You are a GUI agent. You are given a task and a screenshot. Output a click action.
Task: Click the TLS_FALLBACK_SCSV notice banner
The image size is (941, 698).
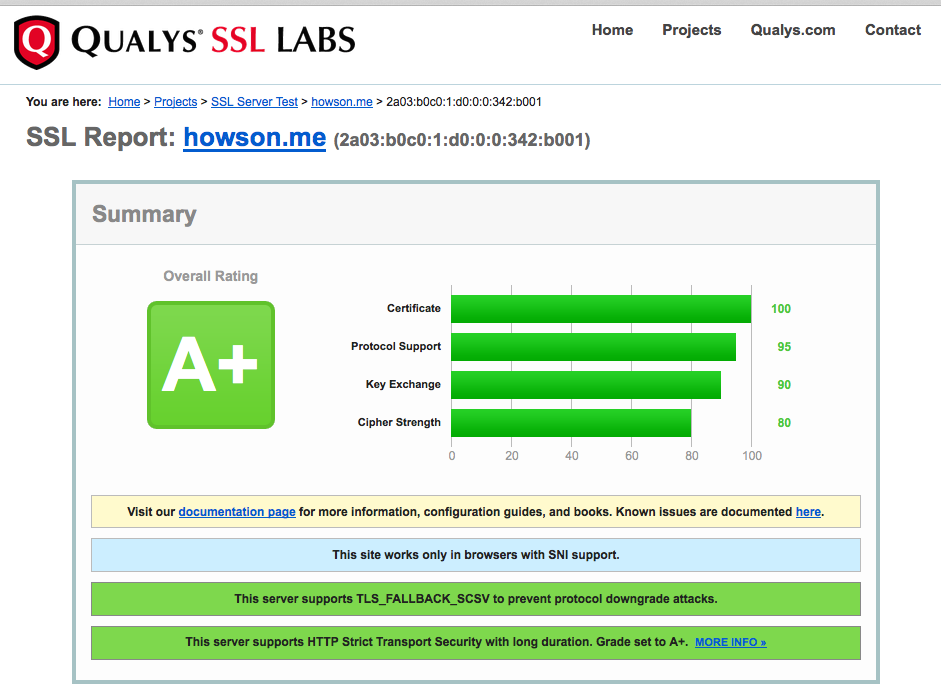(476, 599)
